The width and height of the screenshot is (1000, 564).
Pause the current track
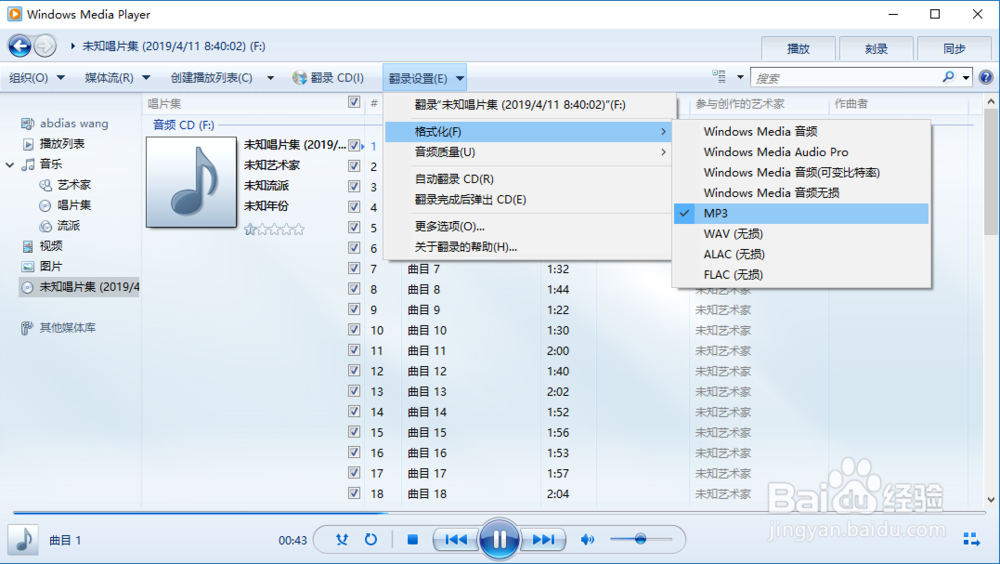coord(499,540)
